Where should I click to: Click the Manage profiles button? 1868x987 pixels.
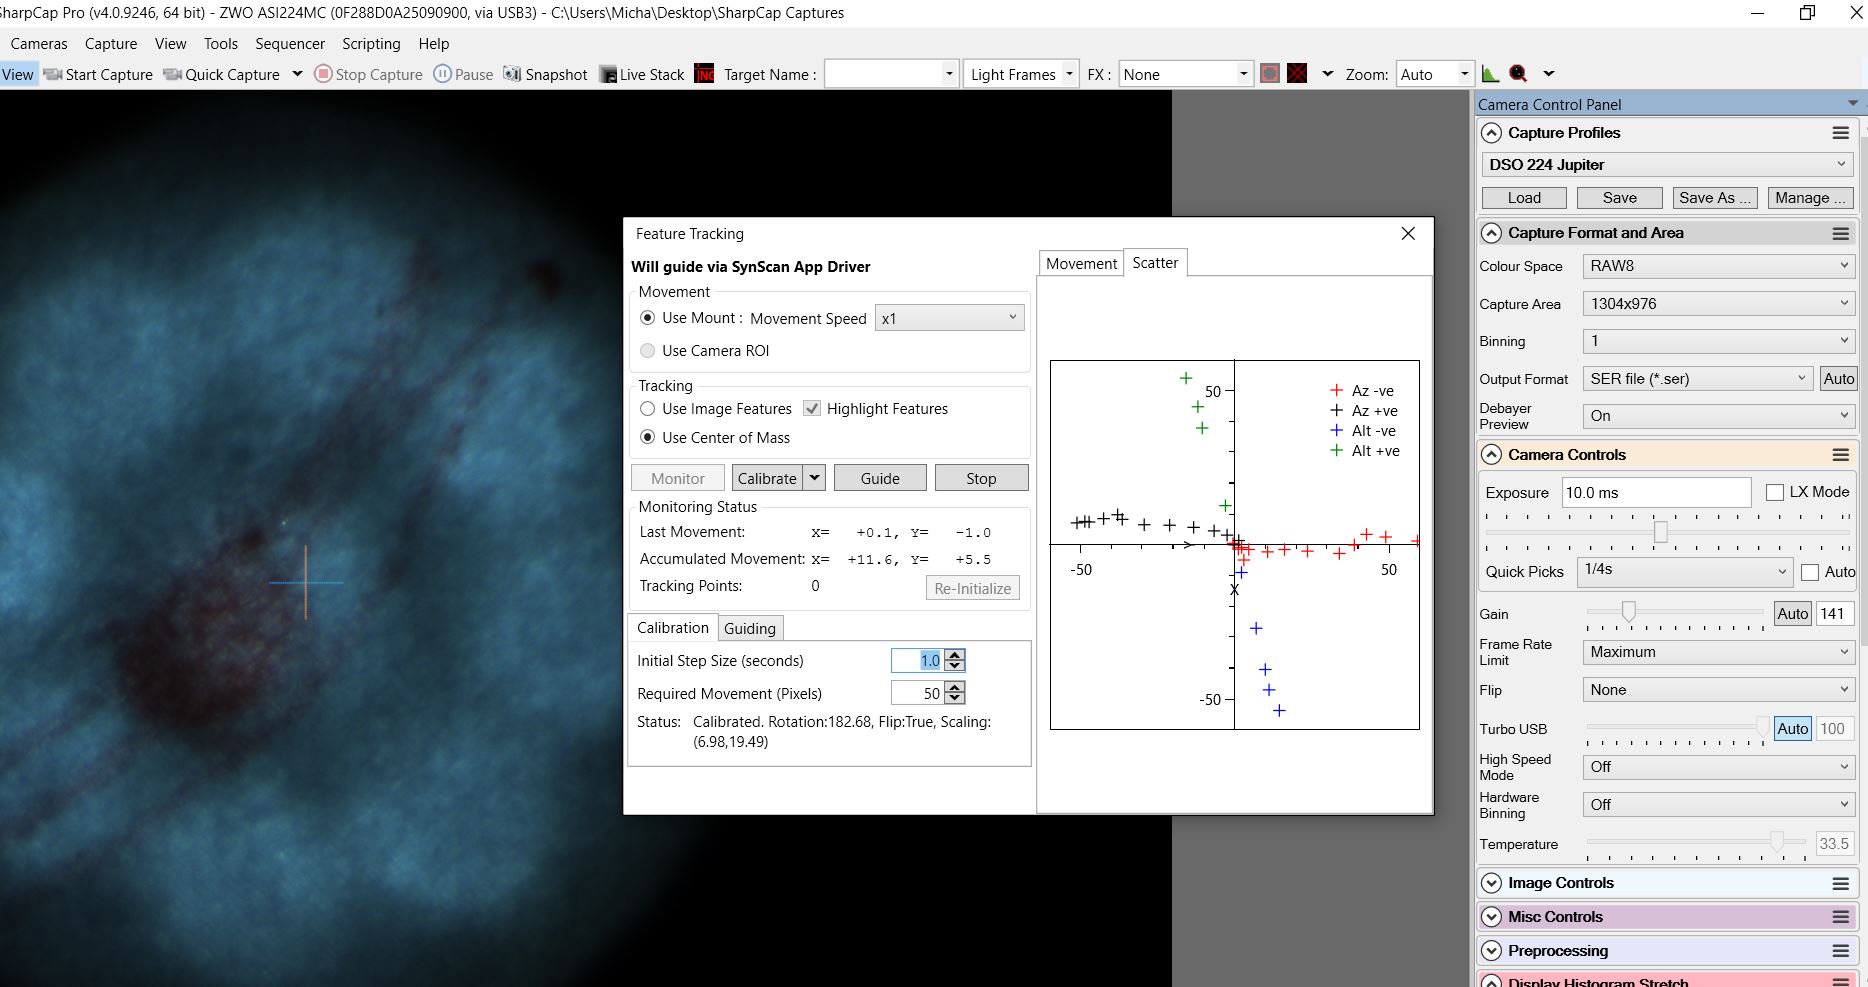tap(1810, 198)
